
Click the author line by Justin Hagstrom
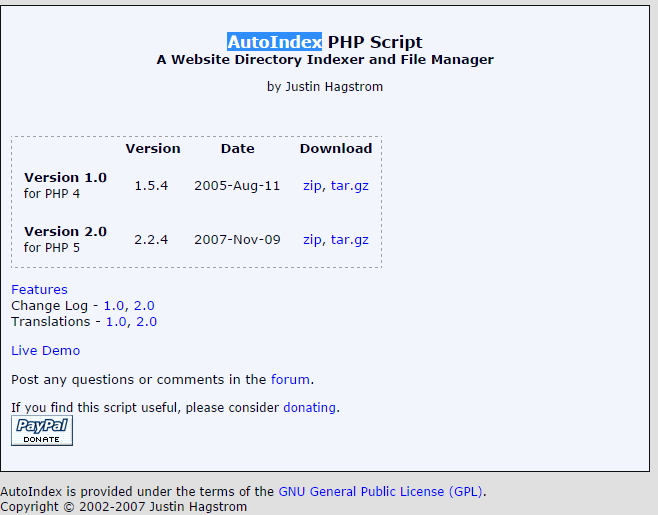(x=325, y=87)
